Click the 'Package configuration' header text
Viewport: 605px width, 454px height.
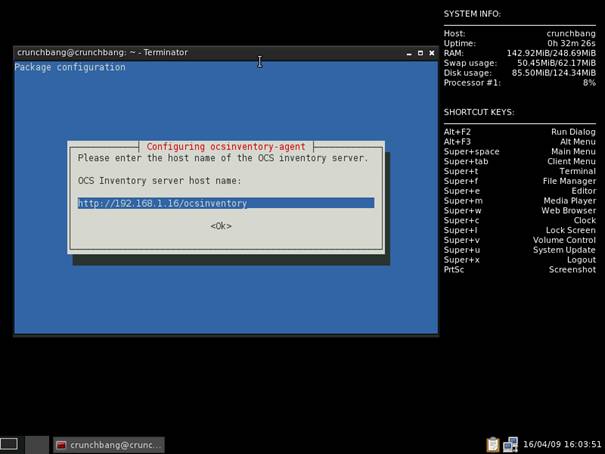coord(70,67)
